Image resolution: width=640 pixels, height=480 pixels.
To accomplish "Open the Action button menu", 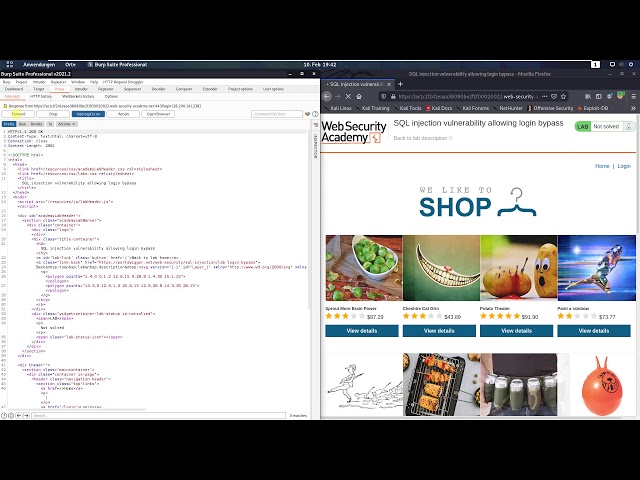I will pos(123,114).
